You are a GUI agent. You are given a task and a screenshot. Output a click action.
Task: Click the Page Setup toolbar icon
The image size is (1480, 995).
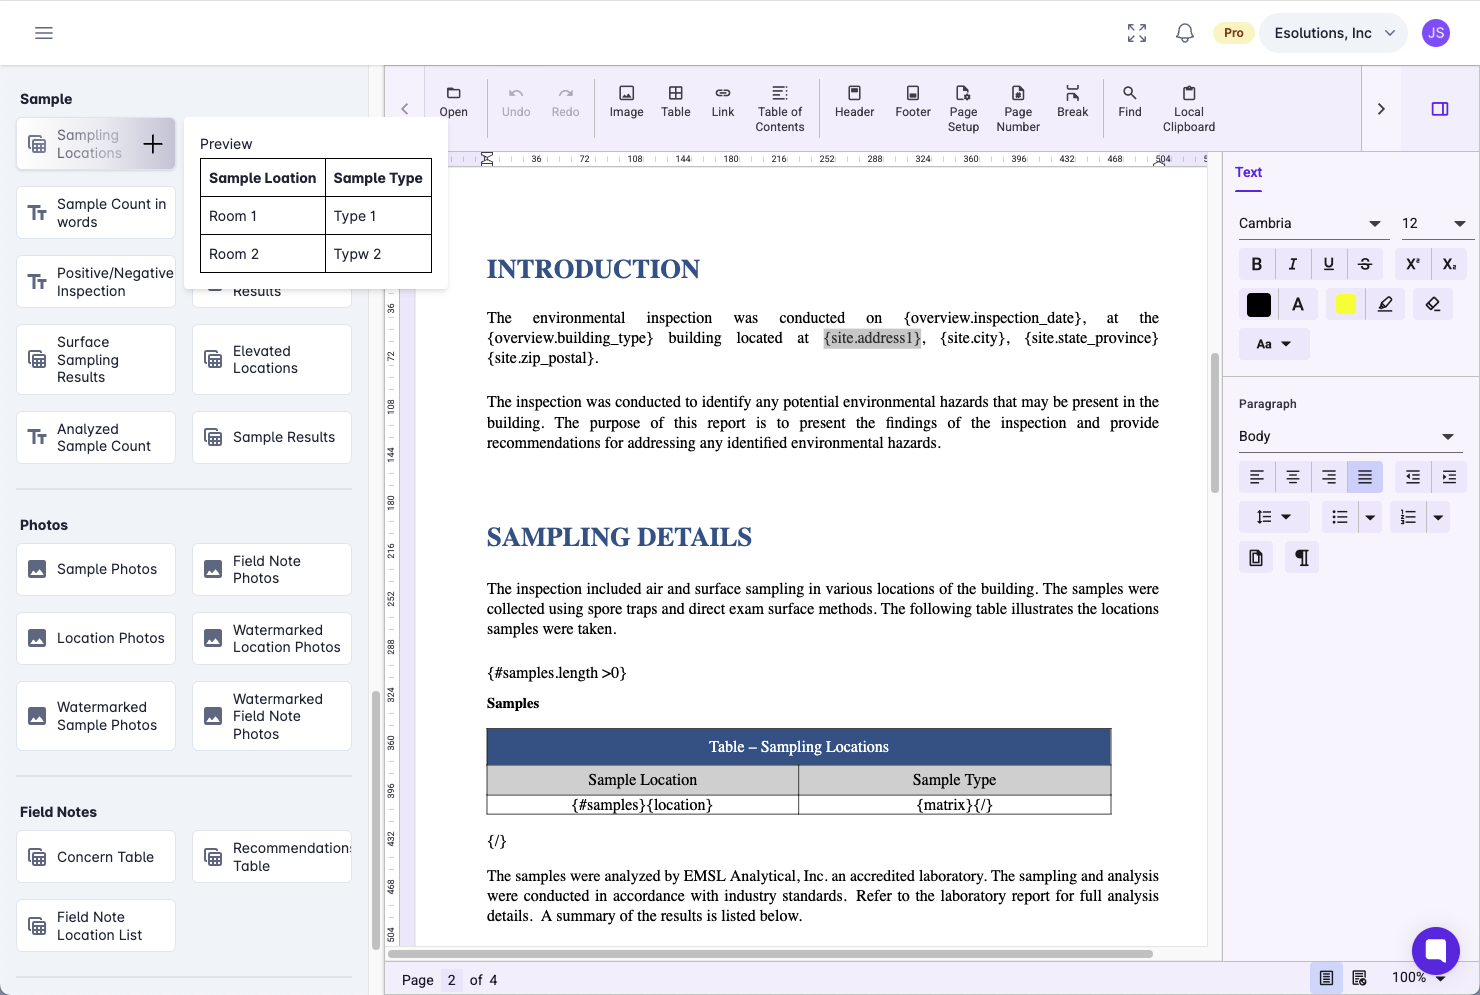tap(963, 108)
